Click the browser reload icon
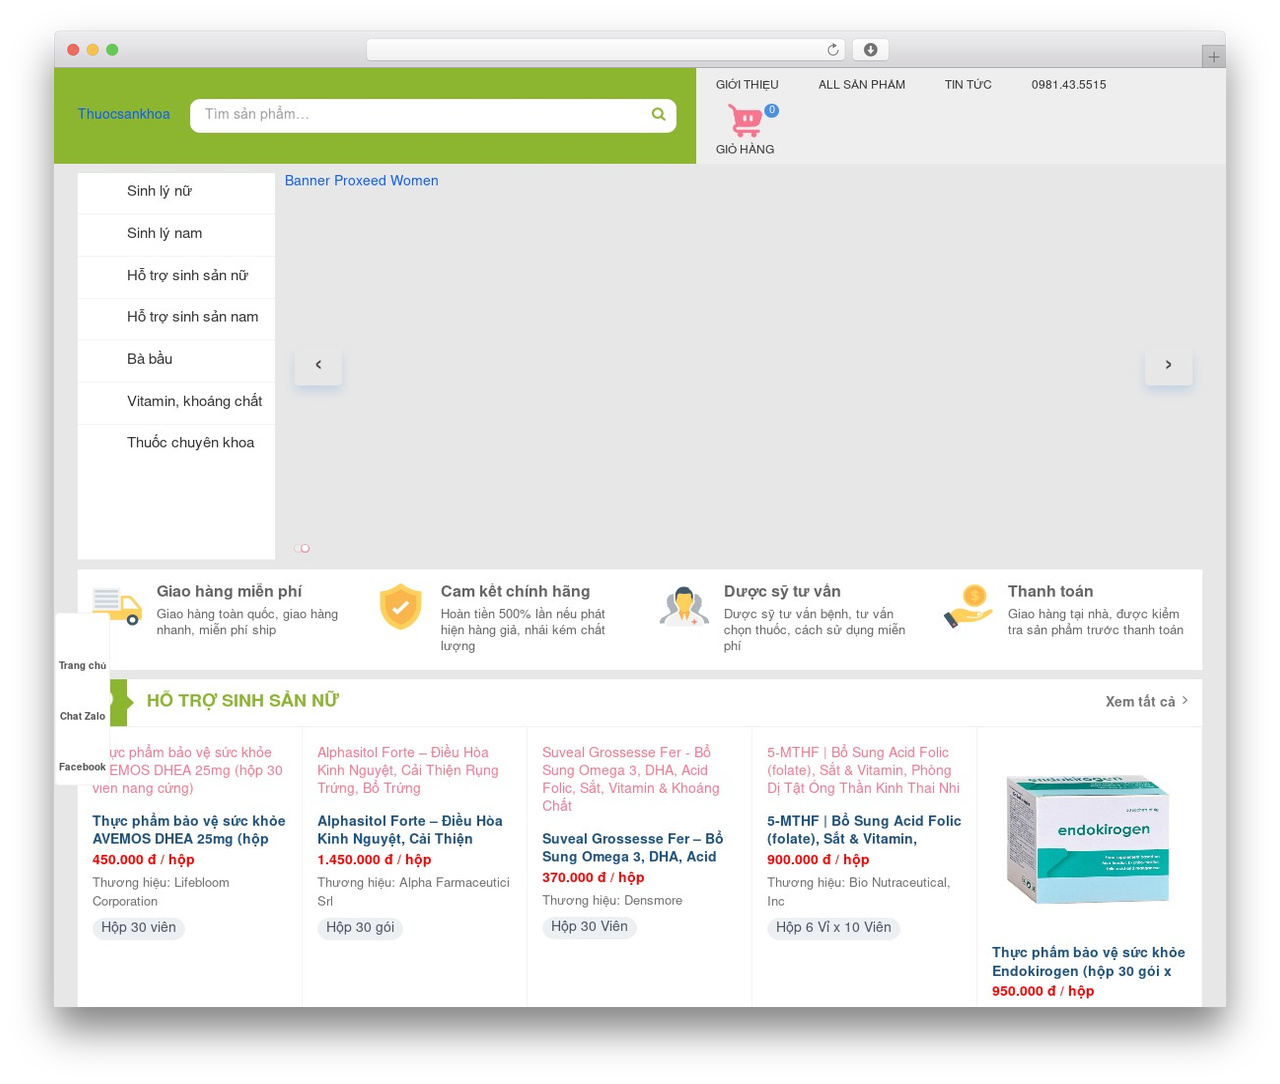Image resolution: width=1280 pixels, height=1084 pixels. pyautogui.click(x=833, y=50)
